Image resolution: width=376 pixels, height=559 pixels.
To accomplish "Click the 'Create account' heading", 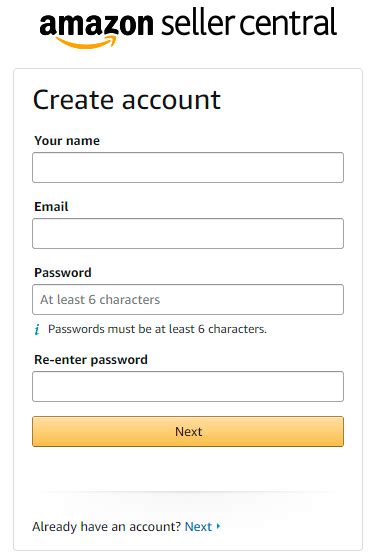I will (127, 99).
